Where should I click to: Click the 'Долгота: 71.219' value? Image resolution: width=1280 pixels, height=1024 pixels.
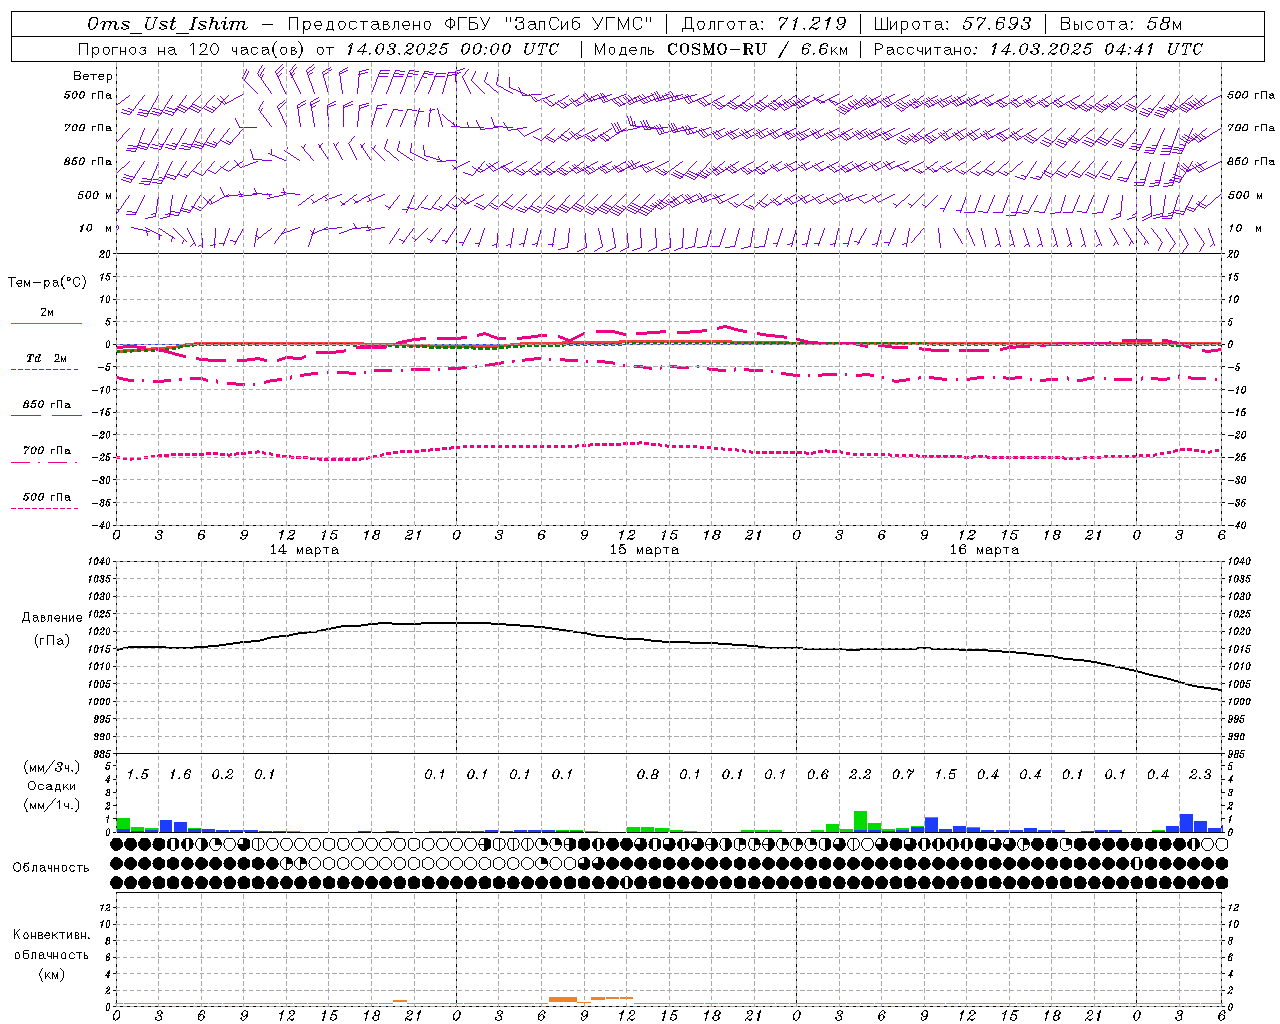tap(764, 24)
